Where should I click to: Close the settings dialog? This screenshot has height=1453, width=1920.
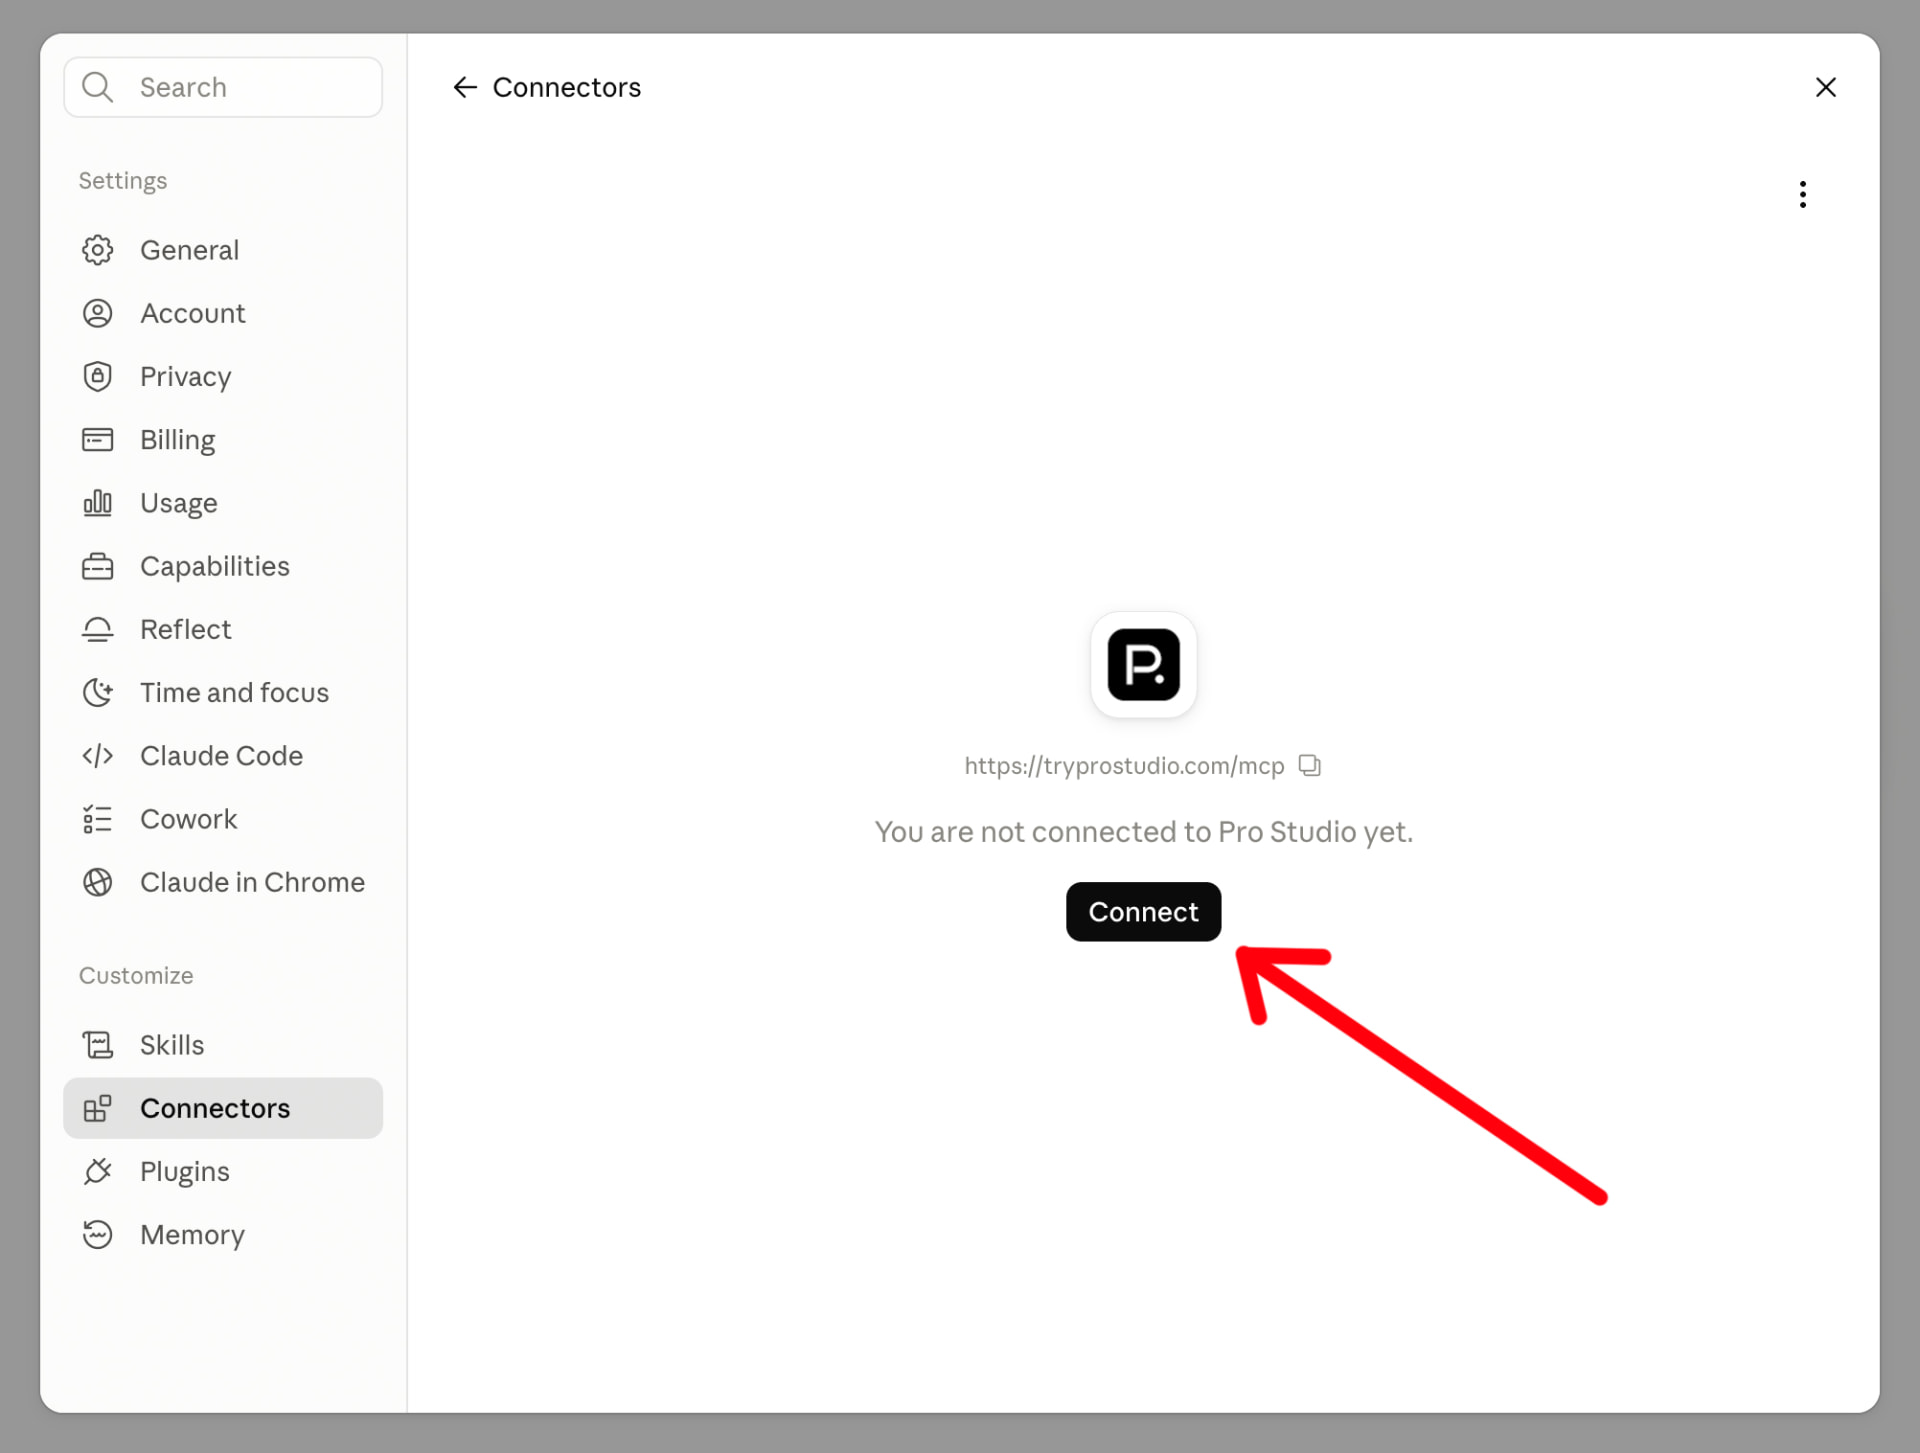(1825, 87)
